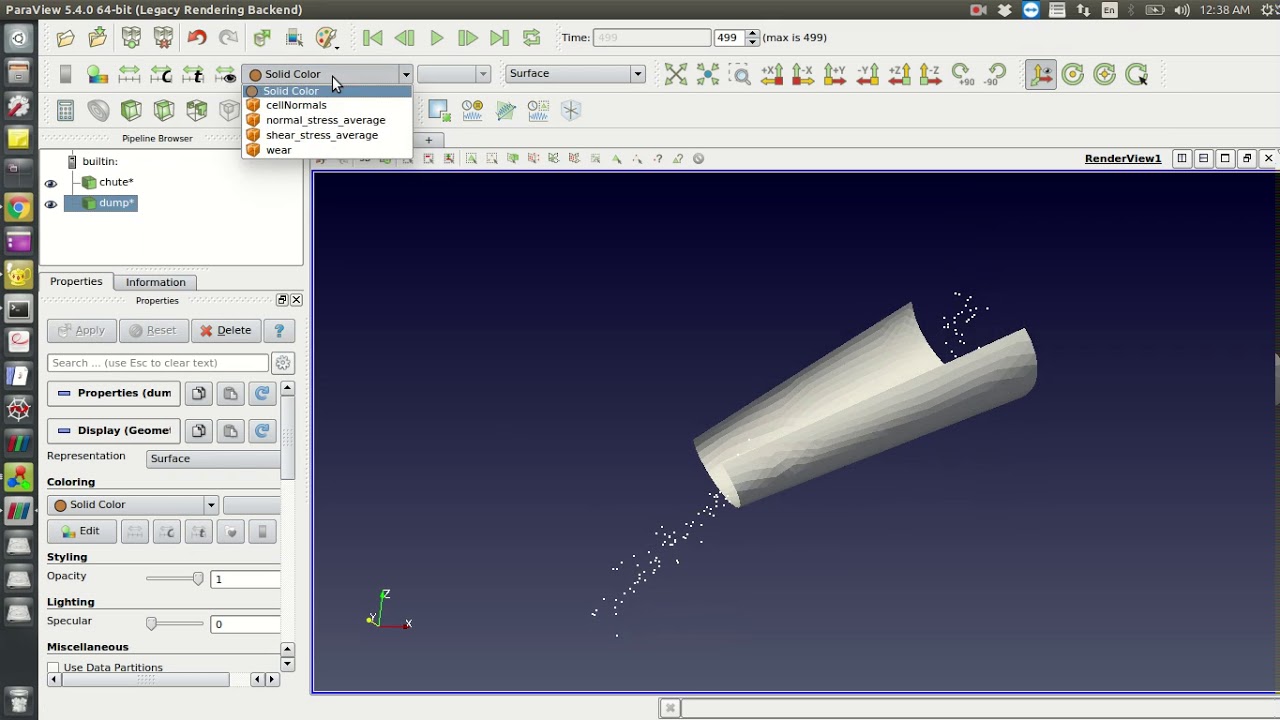1280x720 pixels.
Task: Set view direction to +Y
Action: 835,74
